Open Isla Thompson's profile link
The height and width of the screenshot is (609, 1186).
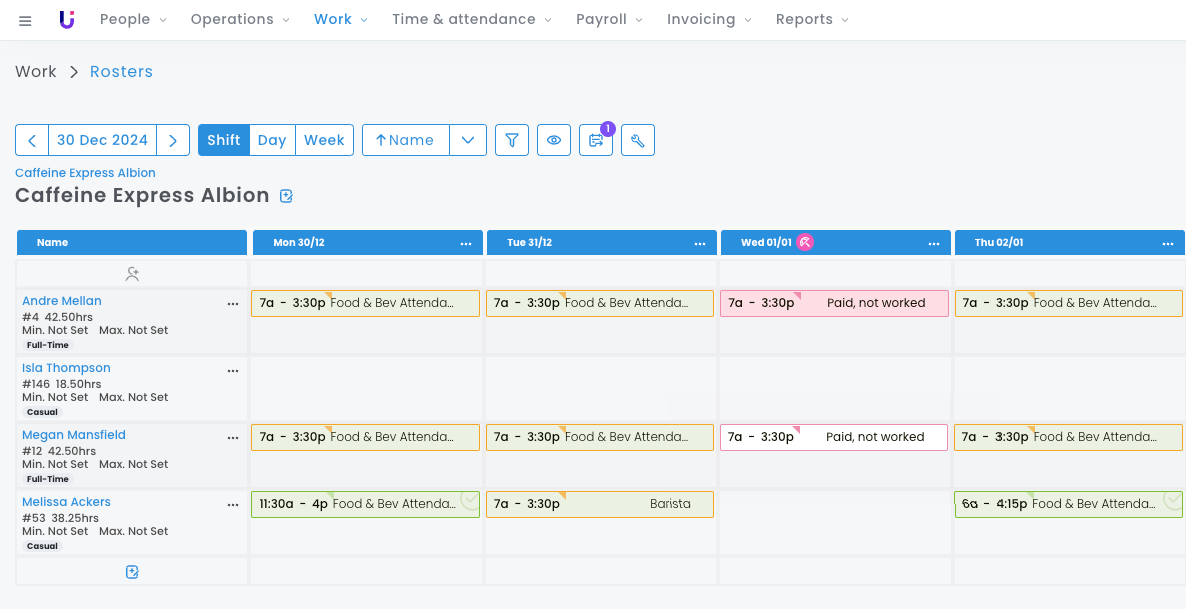pos(66,368)
